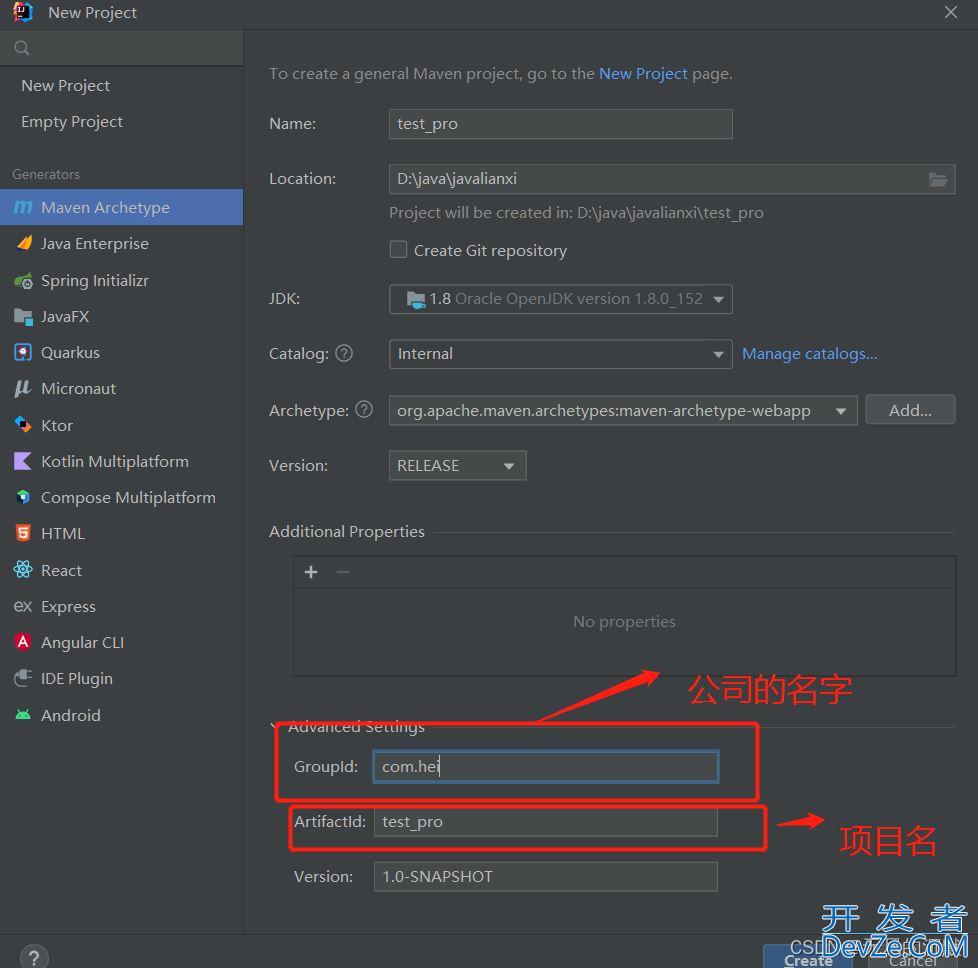Select the Maven Archetype generator
This screenshot has width=978, height=968.
(x=122, y=207)
